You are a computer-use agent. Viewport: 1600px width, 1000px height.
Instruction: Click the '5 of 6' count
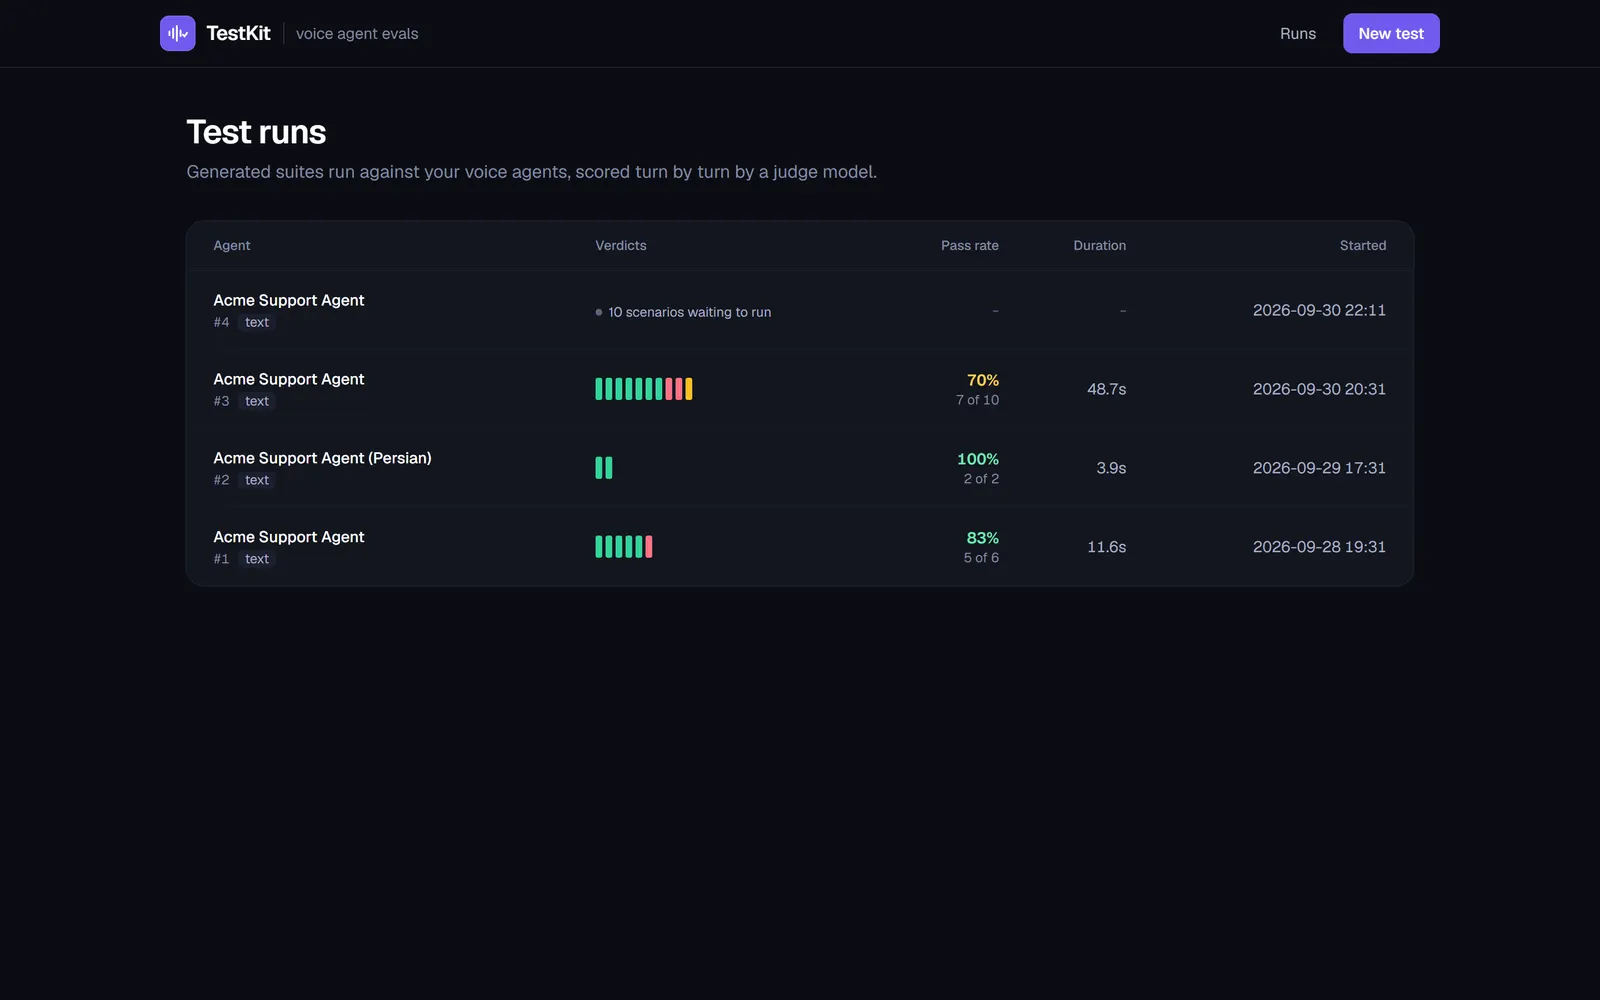coord(981,558)
